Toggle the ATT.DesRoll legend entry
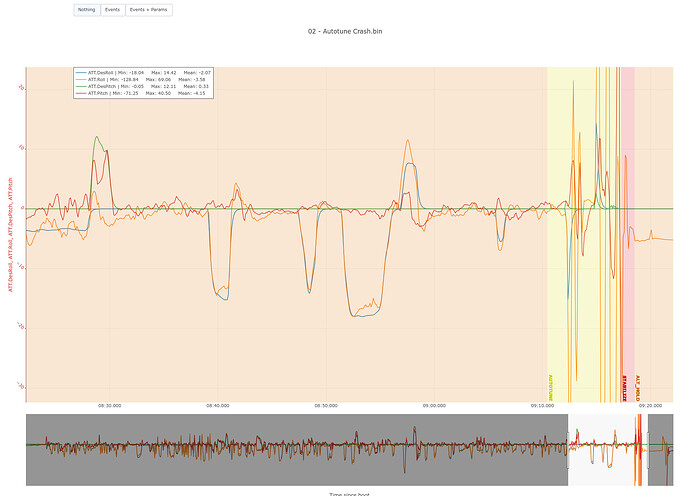The height and width of the screenshot is (496, 690). point(143,73)
